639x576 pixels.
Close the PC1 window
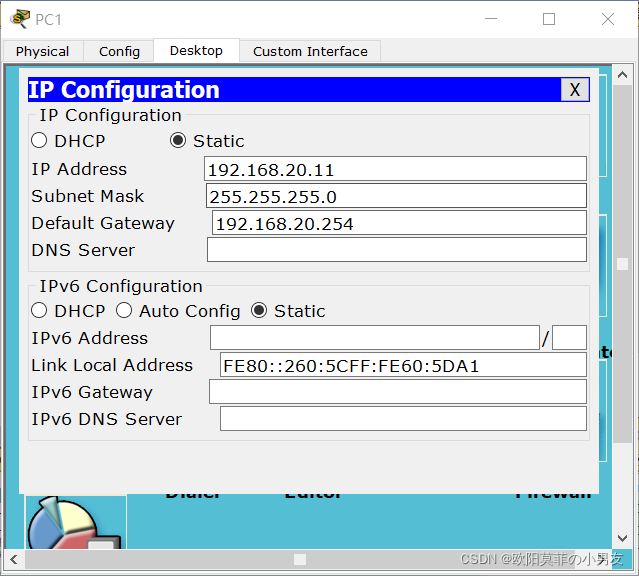(608, 19)
